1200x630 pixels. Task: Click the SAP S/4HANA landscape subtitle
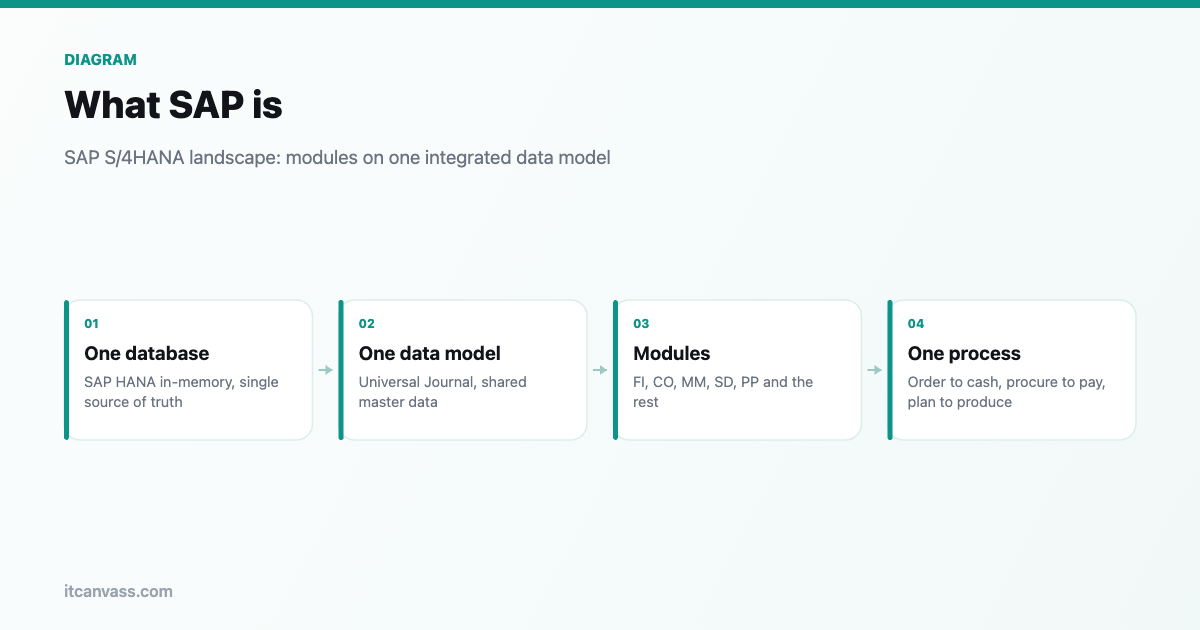click(x=337, y=157)
